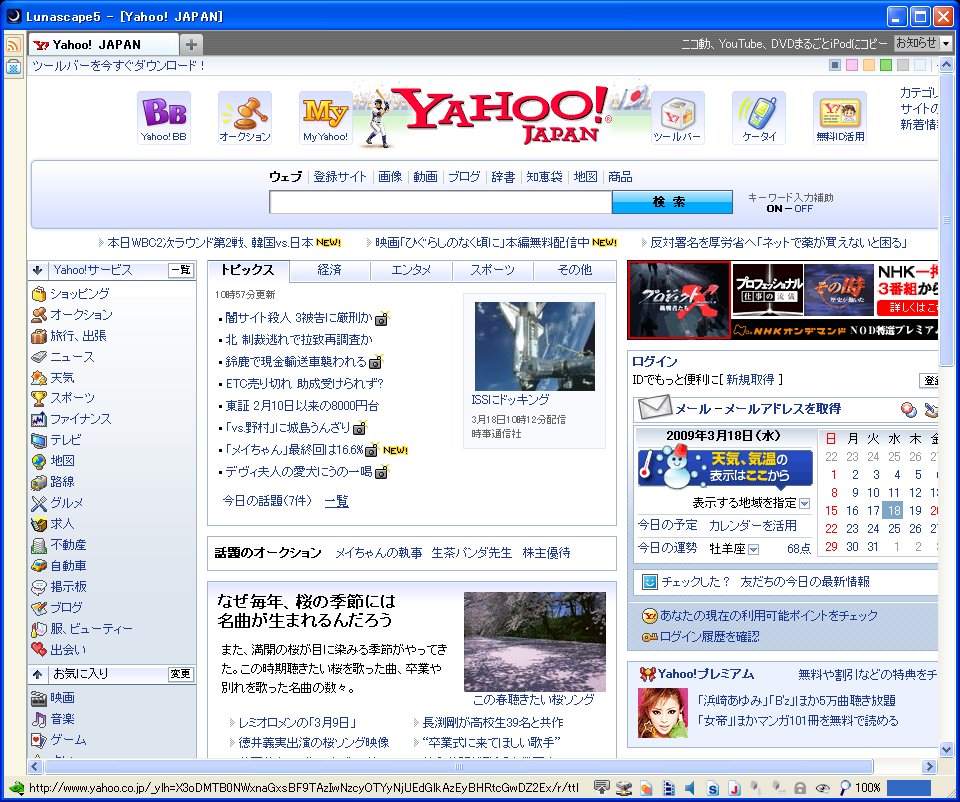Image resolution: width=960 pixels, height=802 pixels.
Task: Click the horizontal scrollbar right arrow
Action: [929, 766]
